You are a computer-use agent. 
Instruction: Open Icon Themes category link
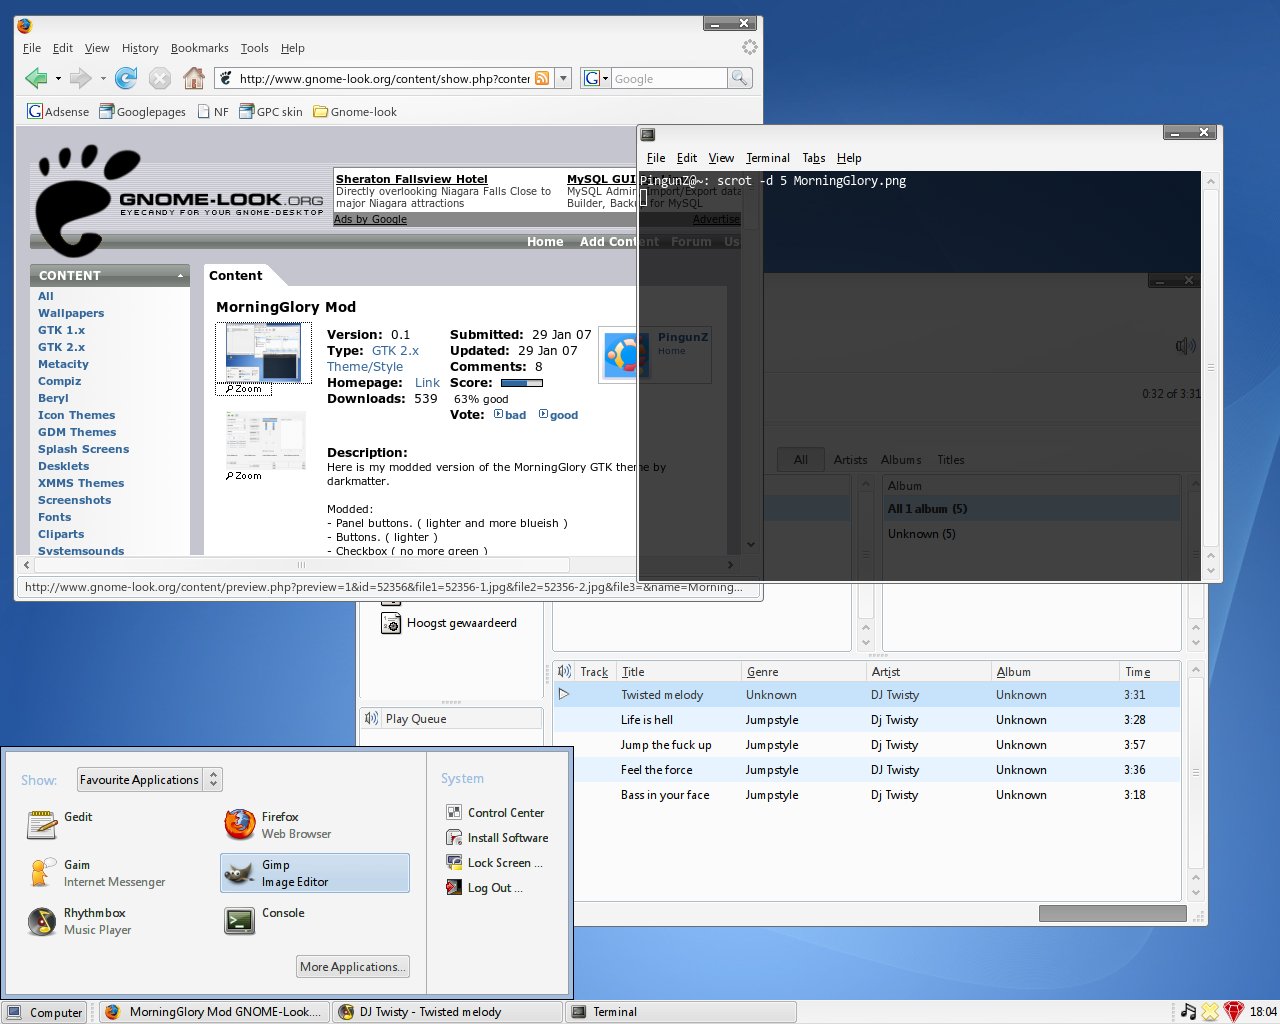[76, 415]
